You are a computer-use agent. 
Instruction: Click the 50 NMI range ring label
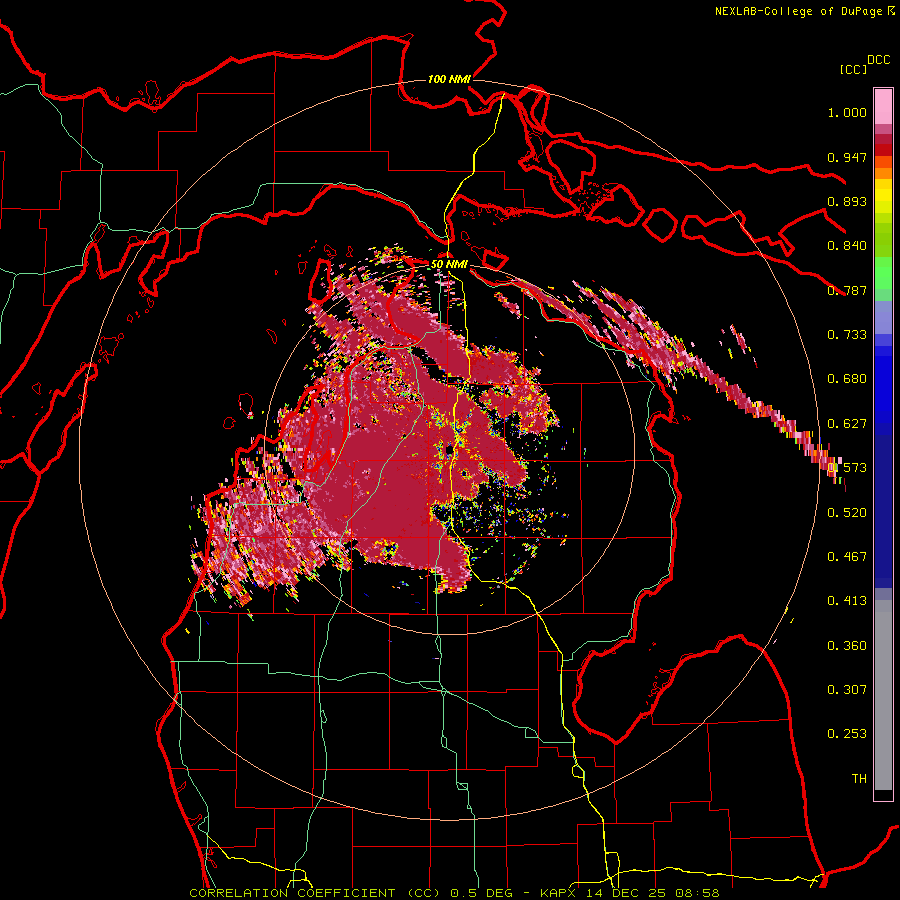tap(449, 264)
